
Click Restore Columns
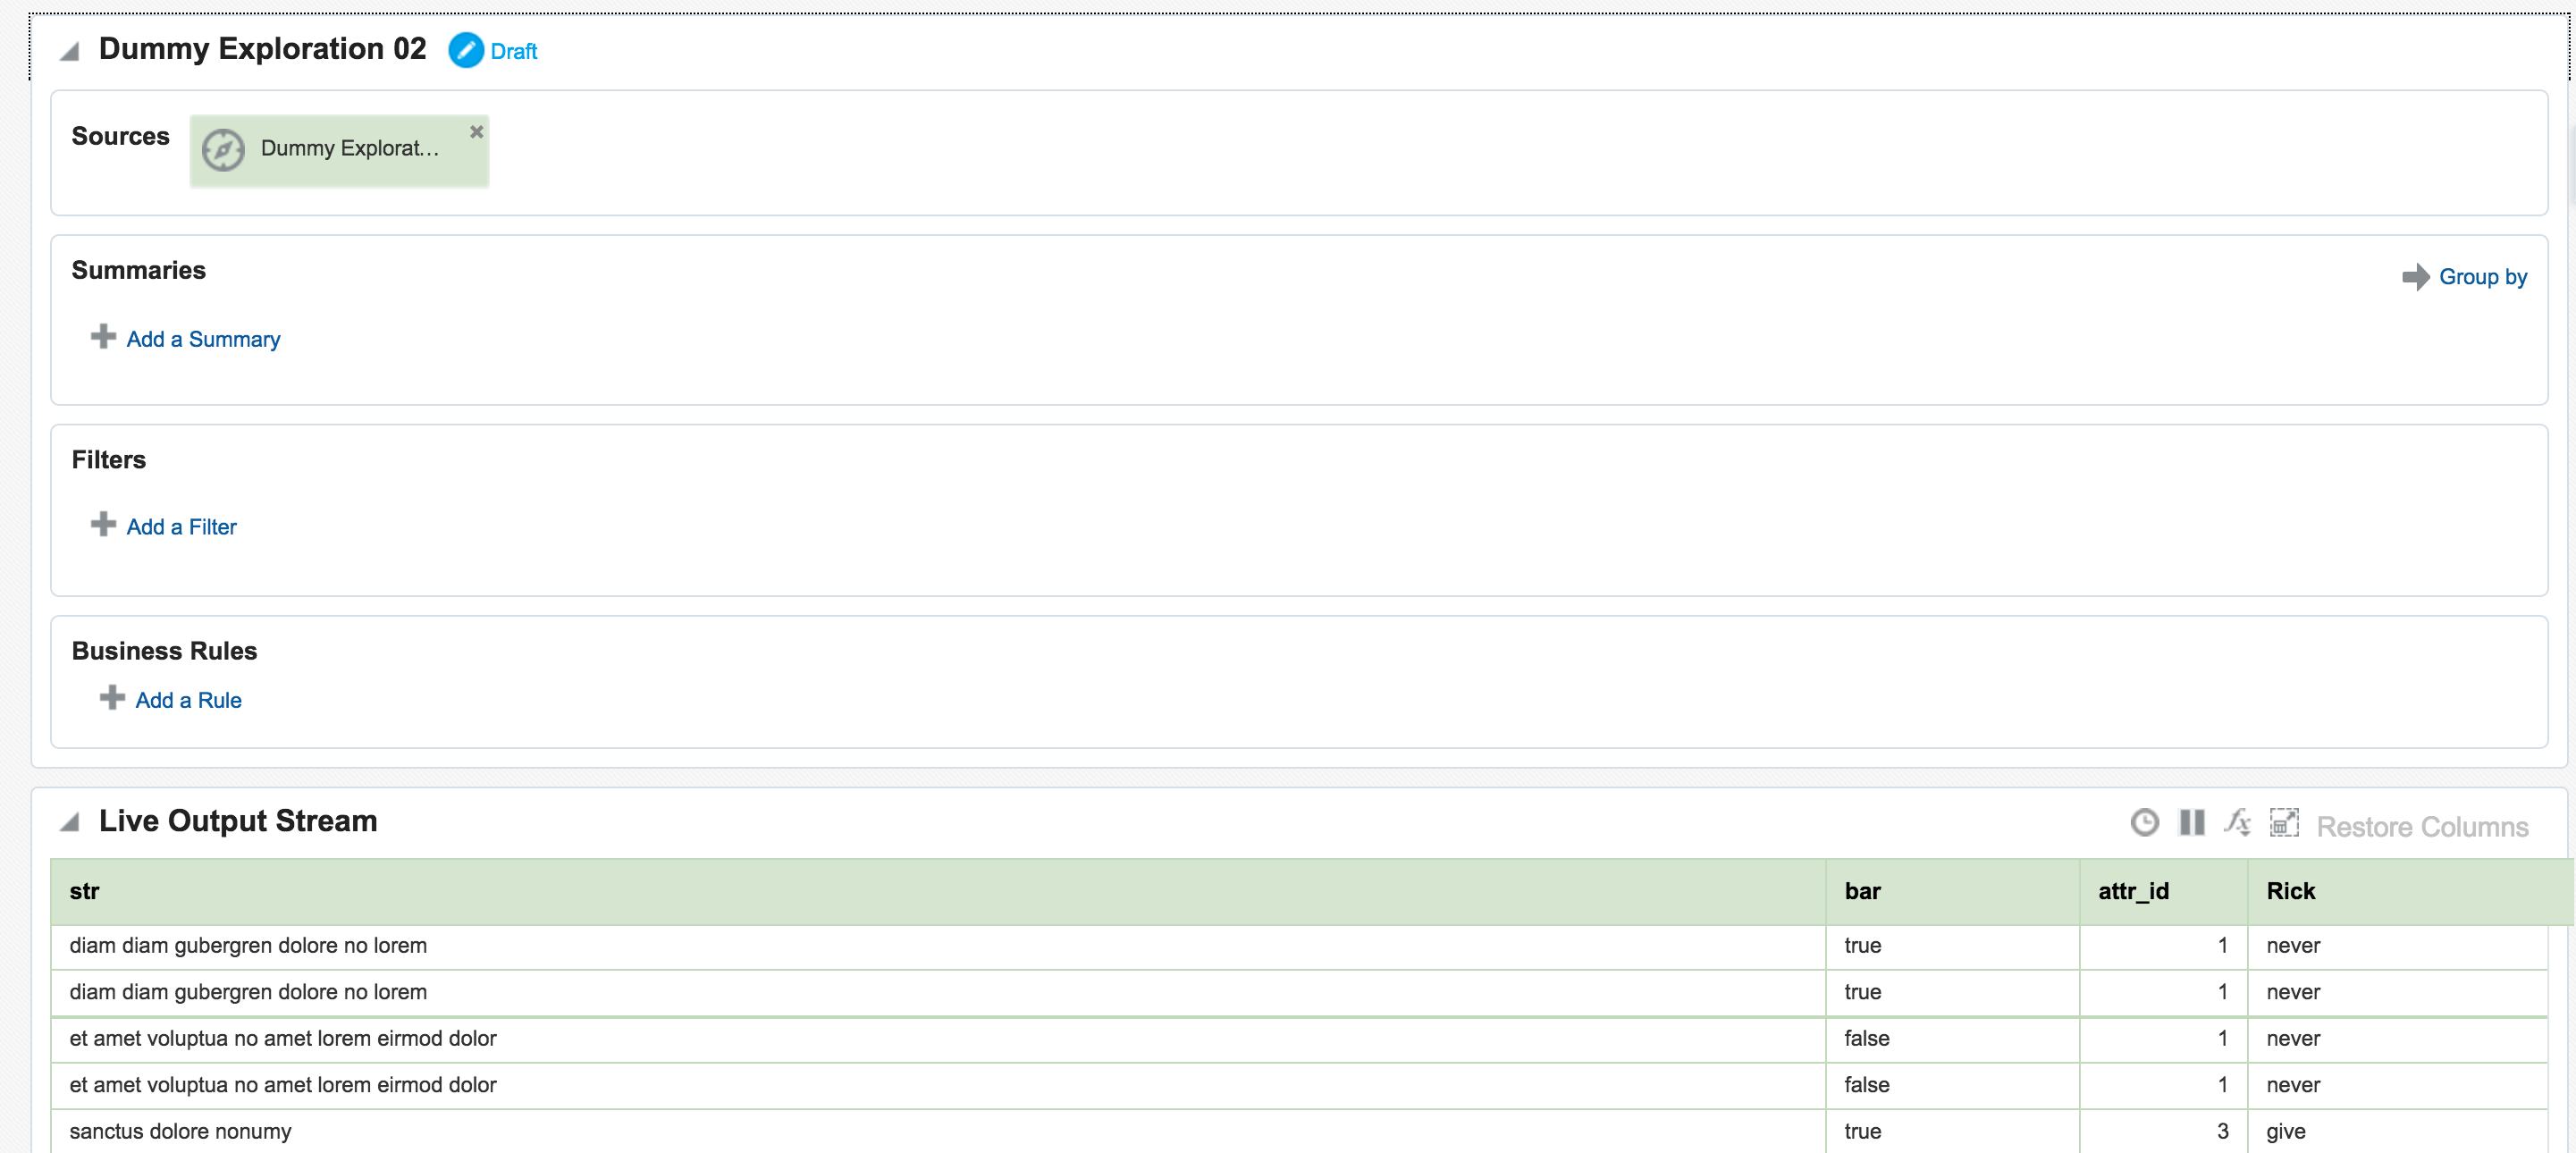tap(2421, 827)
